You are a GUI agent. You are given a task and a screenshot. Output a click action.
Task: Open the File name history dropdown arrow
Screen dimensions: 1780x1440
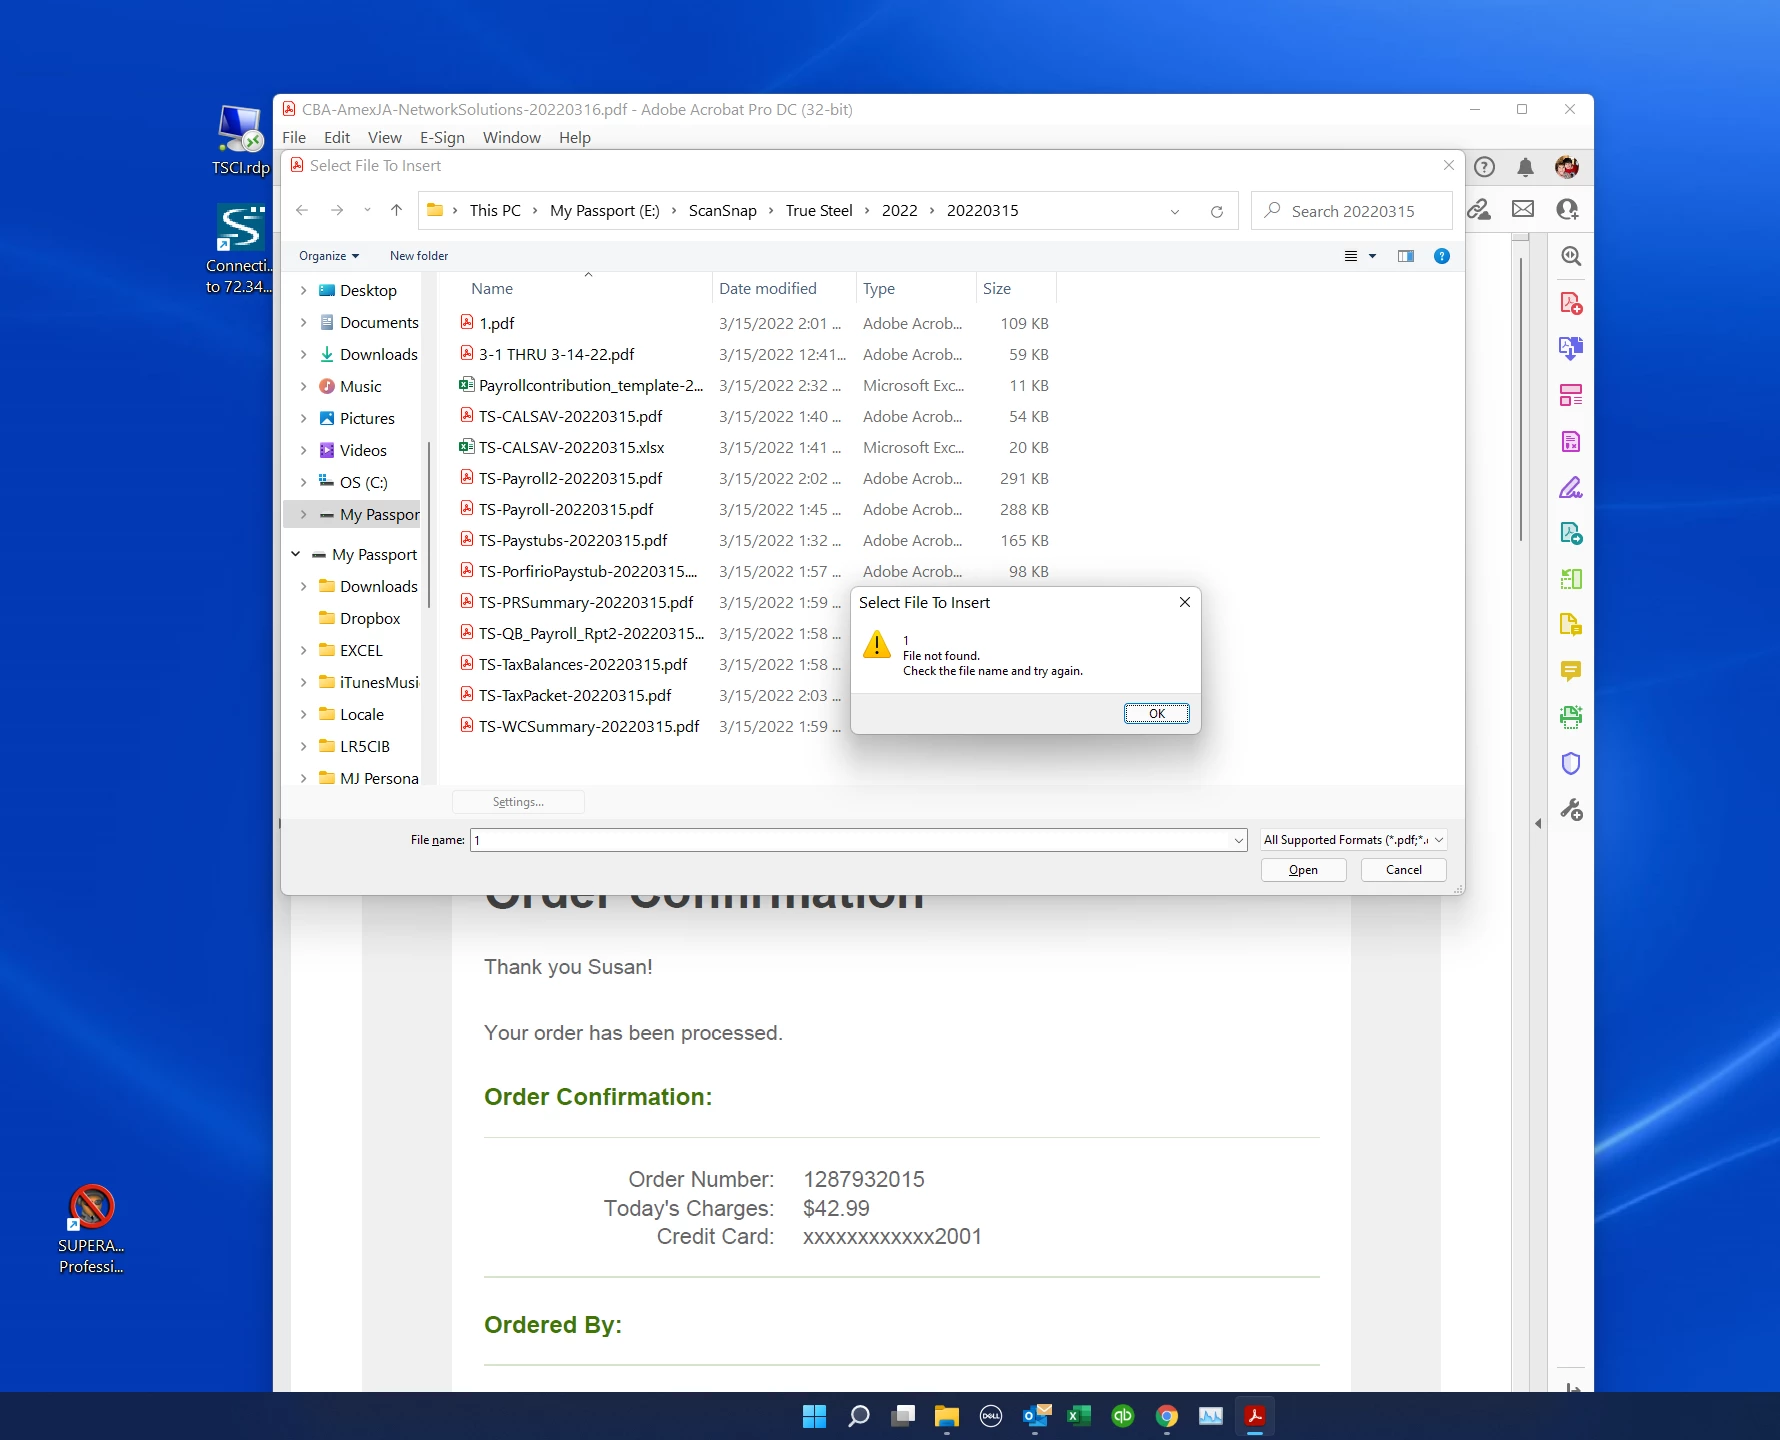pyautogui.click(x=1238, y=840)
